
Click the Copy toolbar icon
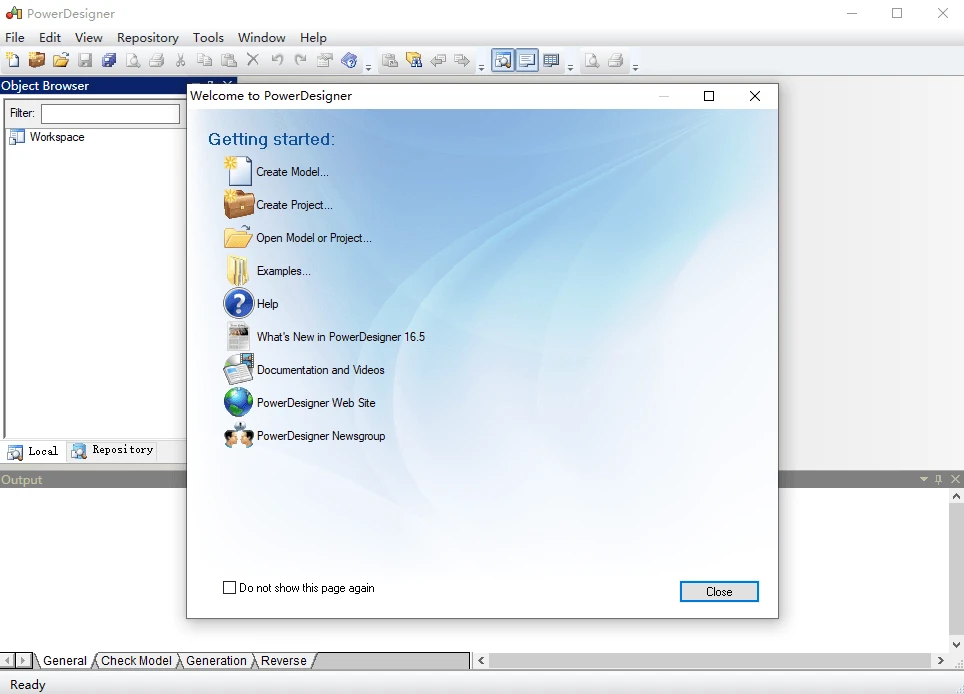(x=204, y=60)
